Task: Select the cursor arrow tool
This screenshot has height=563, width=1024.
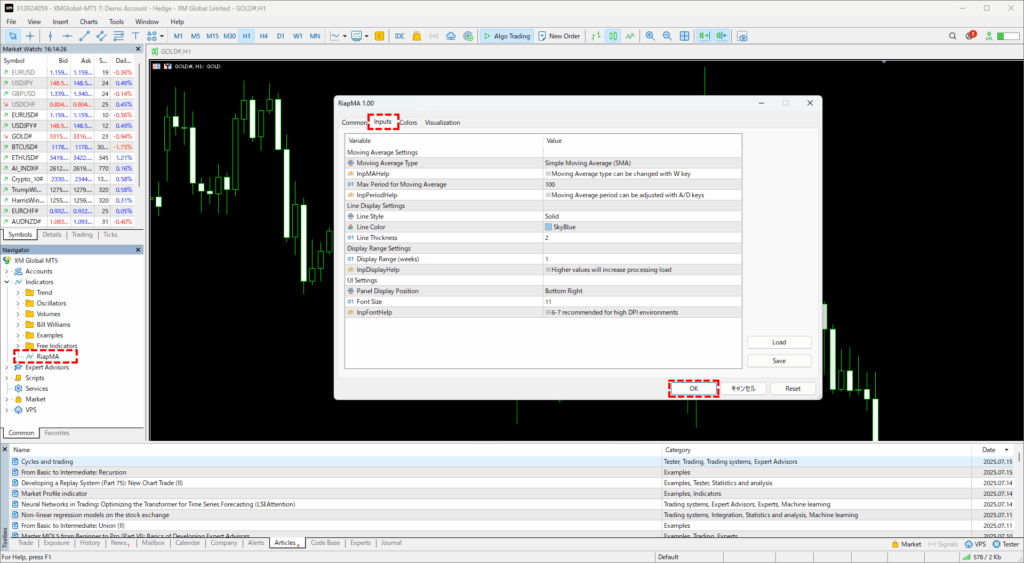Action: (12, 36)
